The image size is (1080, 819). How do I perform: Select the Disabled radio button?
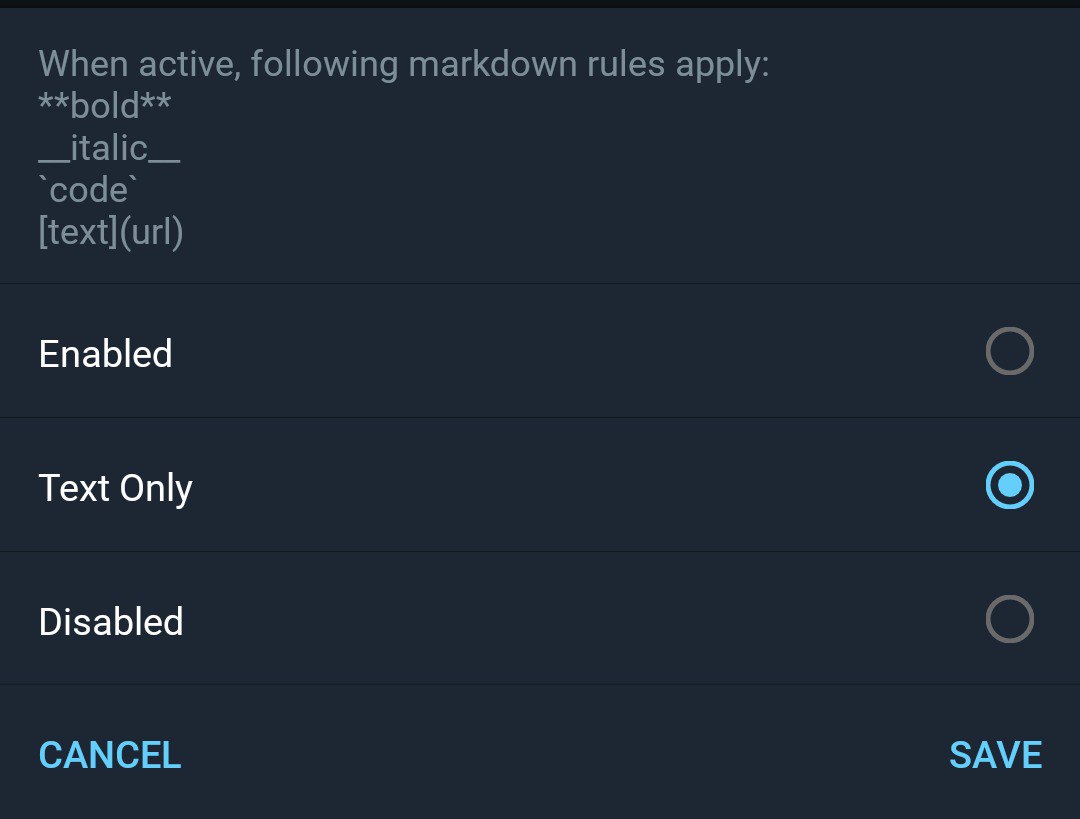click(x=1009, y=620)
